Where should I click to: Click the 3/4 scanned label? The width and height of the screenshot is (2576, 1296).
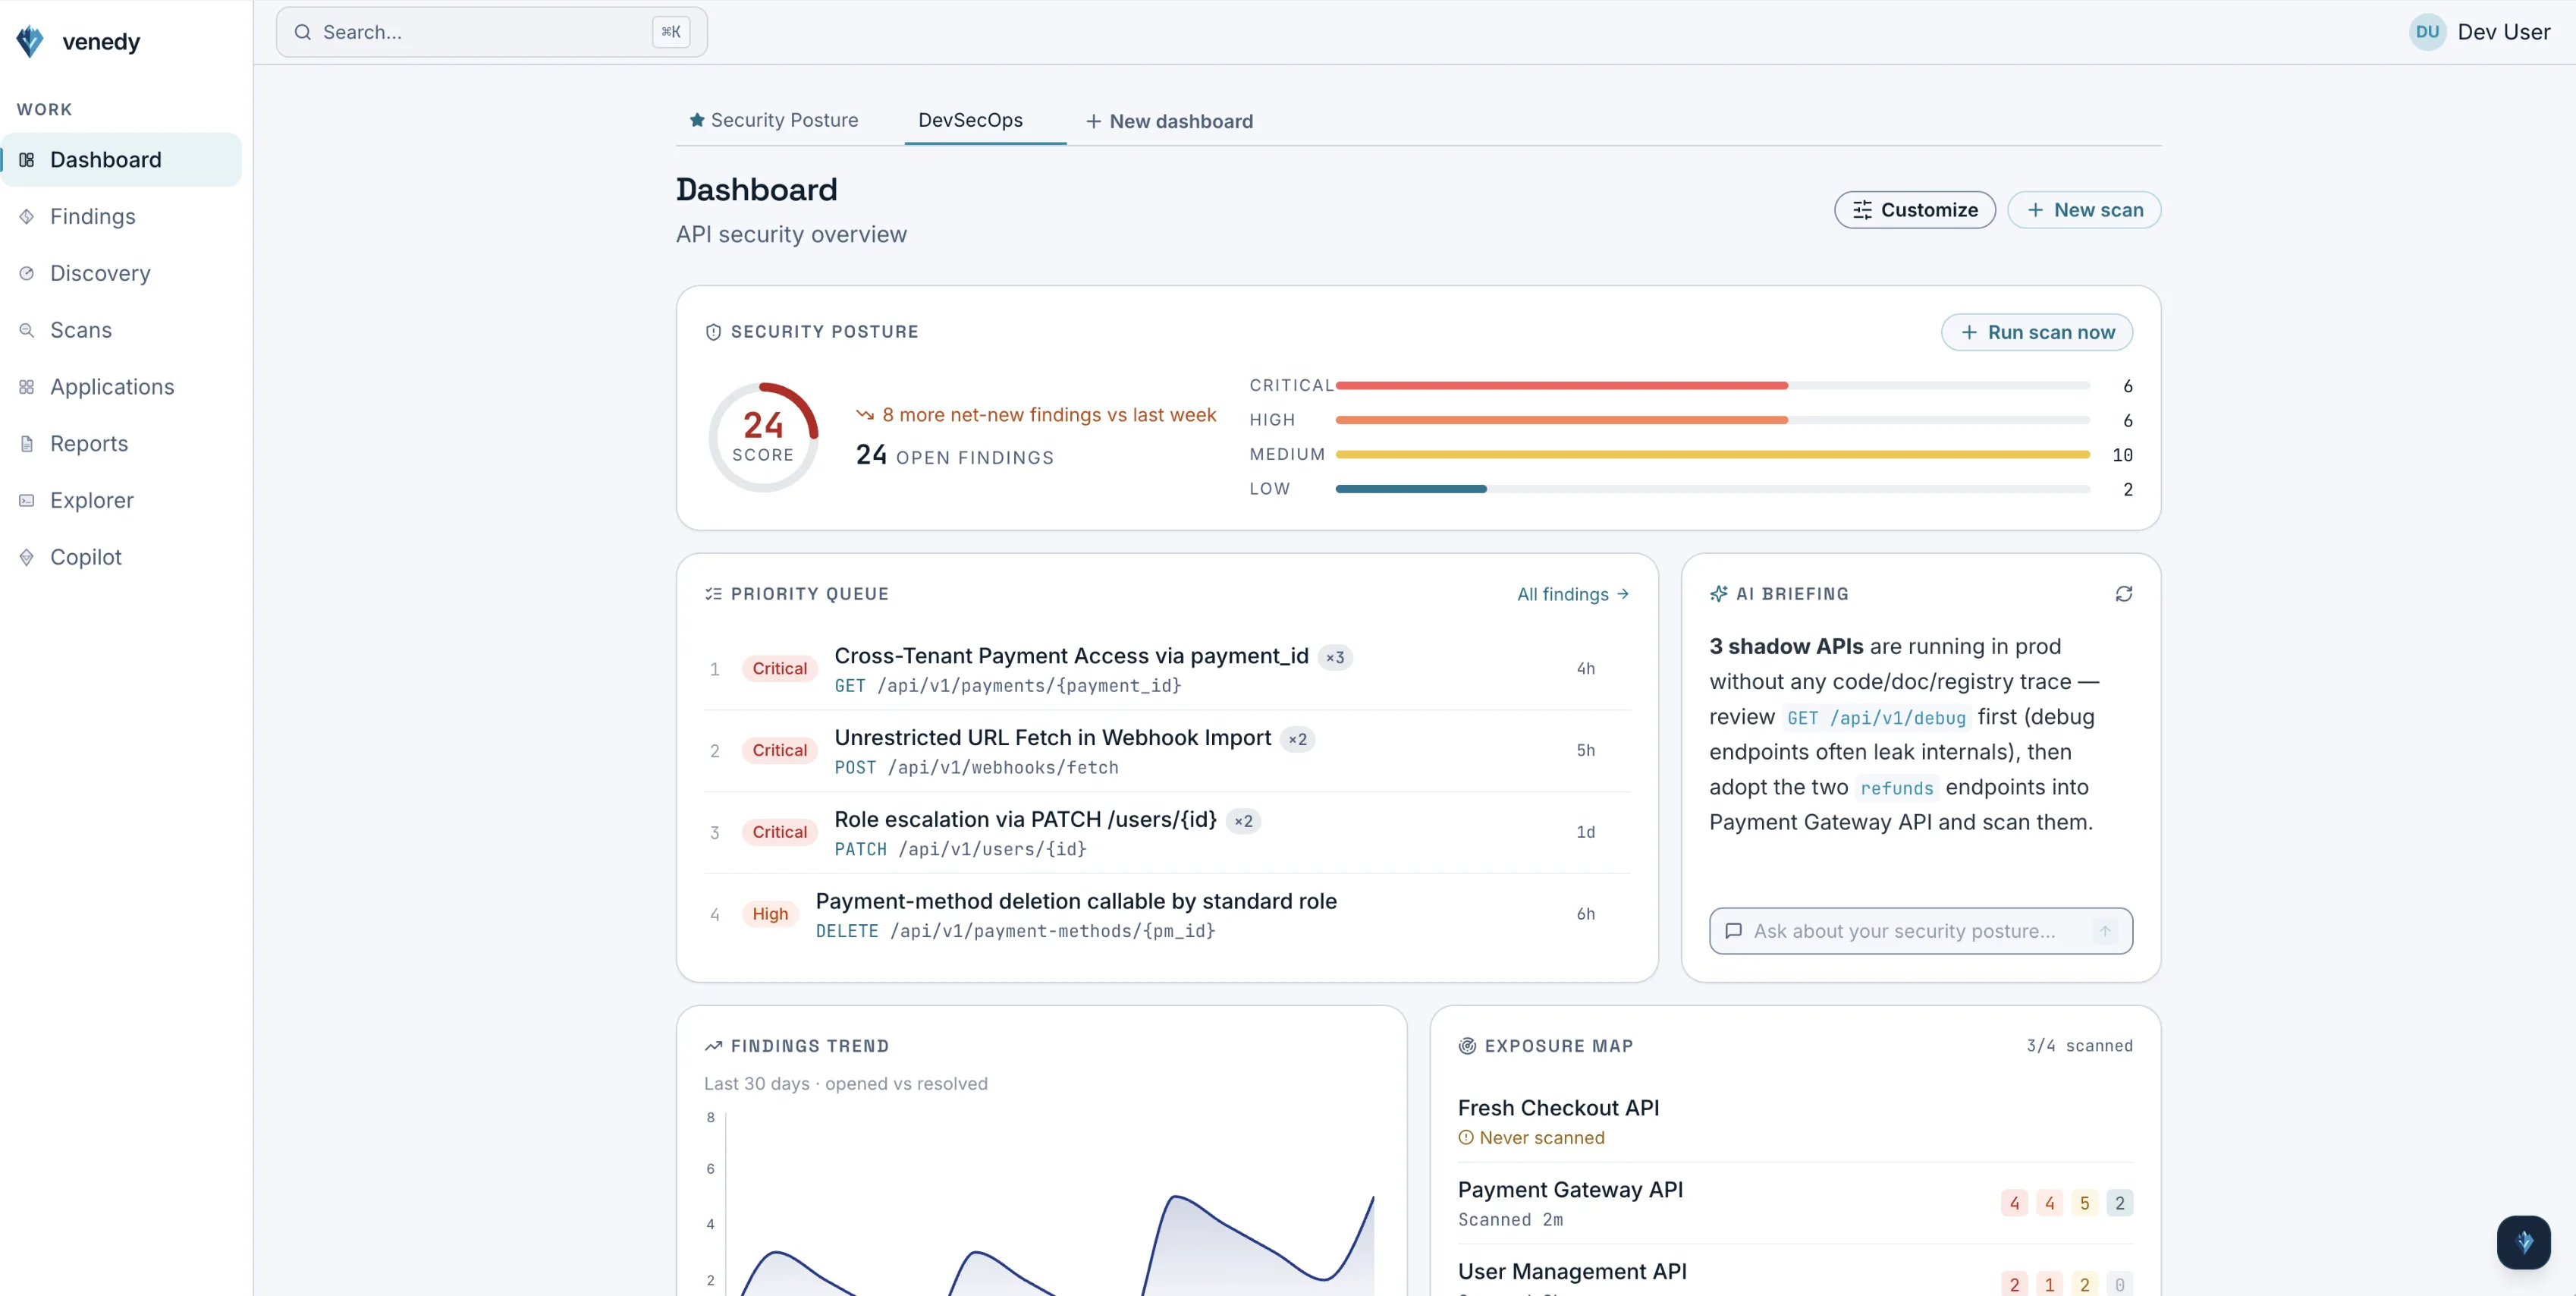click(x=2079, y=1046)
